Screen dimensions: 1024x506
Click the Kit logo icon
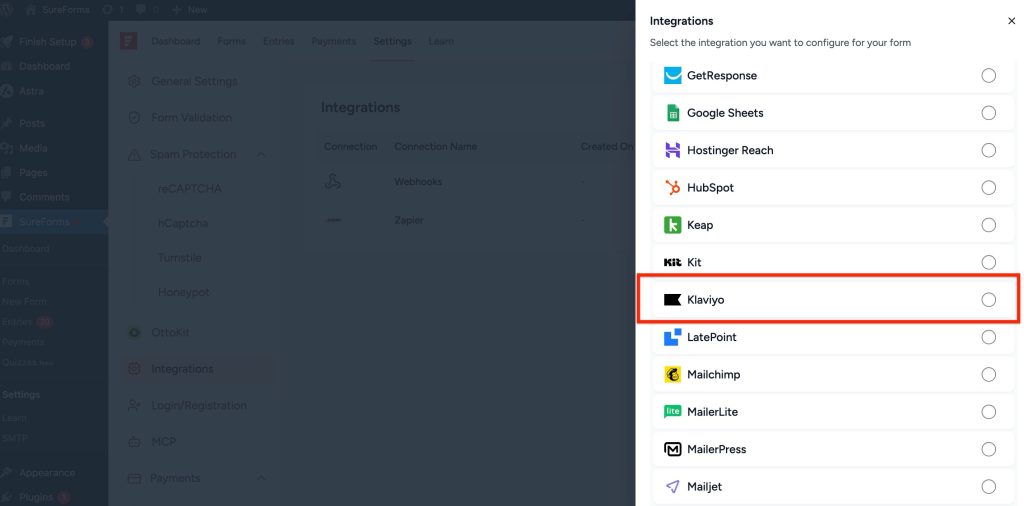coord(673,262)
